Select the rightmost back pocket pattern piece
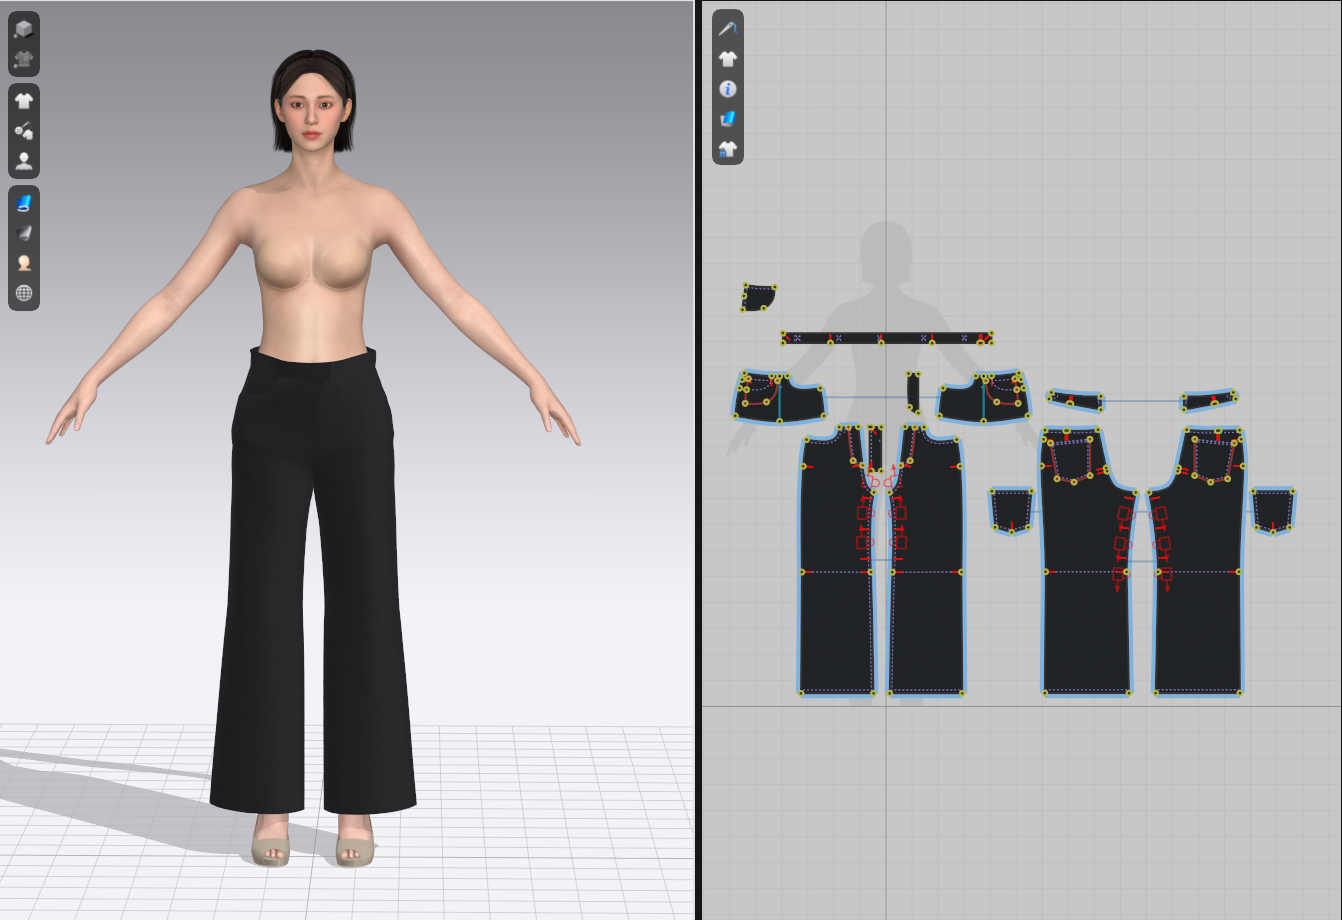The width and height of the screenshot is (1342, 920). tap(1272, 508)
